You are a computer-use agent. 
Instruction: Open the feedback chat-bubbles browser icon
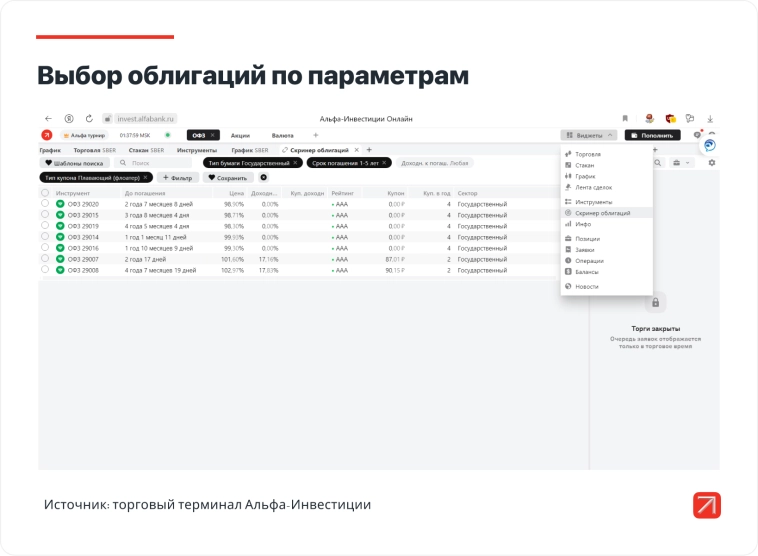pos(690,118)
